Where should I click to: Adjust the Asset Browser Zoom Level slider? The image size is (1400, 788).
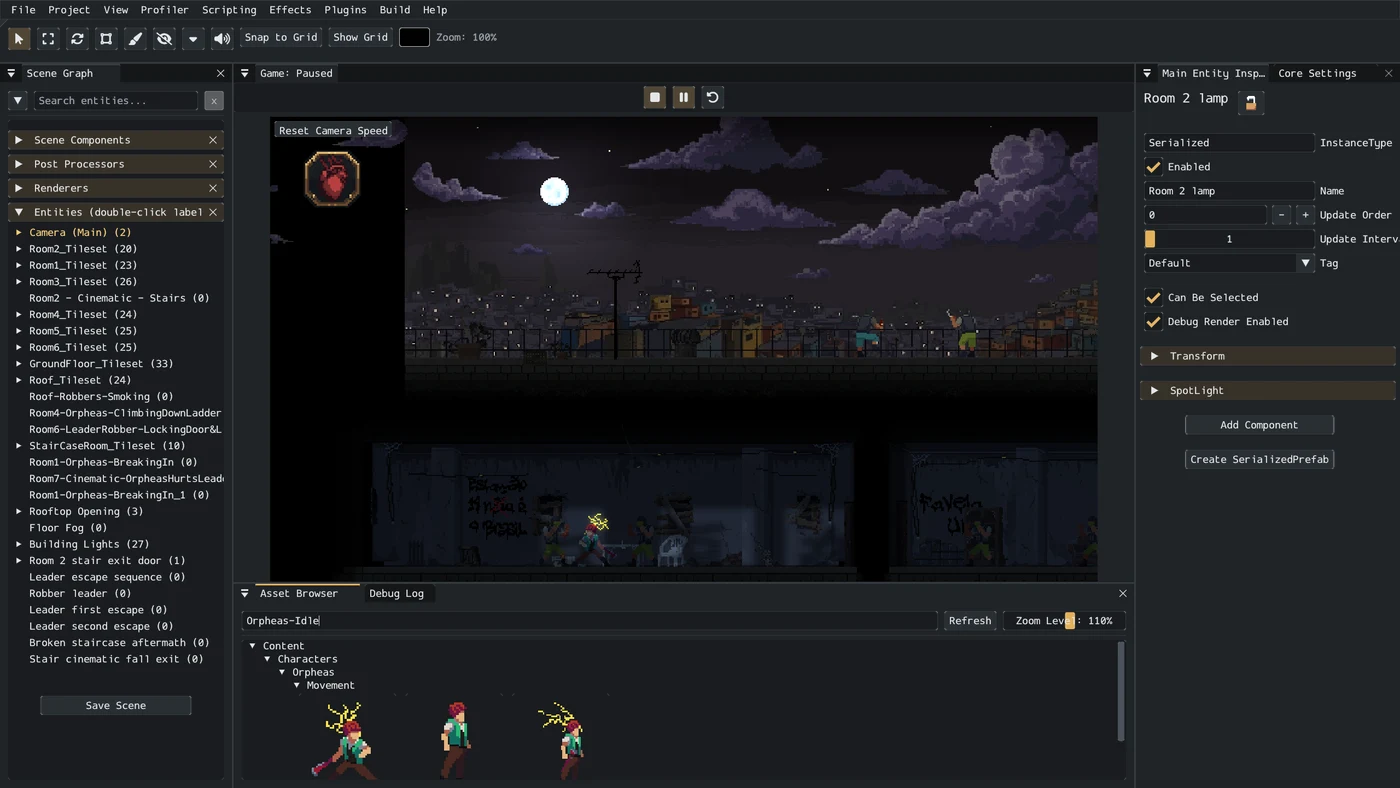click(x=1064, y=621)
